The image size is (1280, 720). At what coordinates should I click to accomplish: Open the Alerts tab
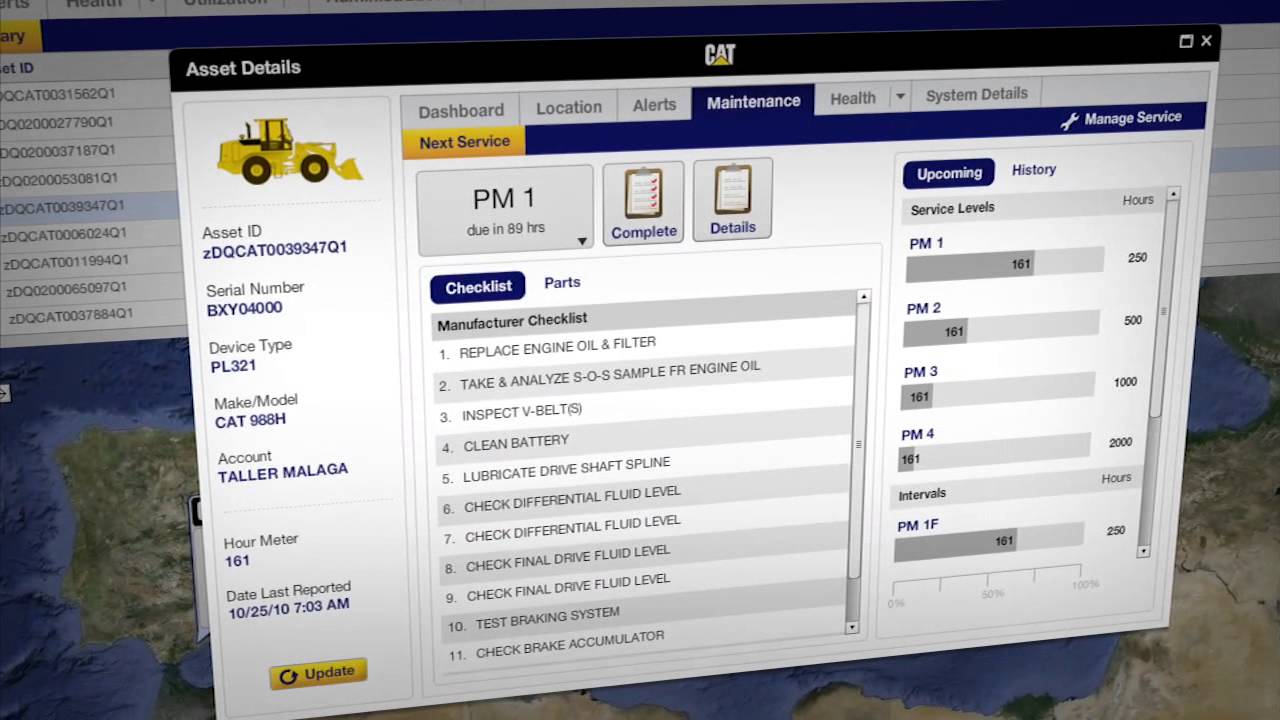654,104
